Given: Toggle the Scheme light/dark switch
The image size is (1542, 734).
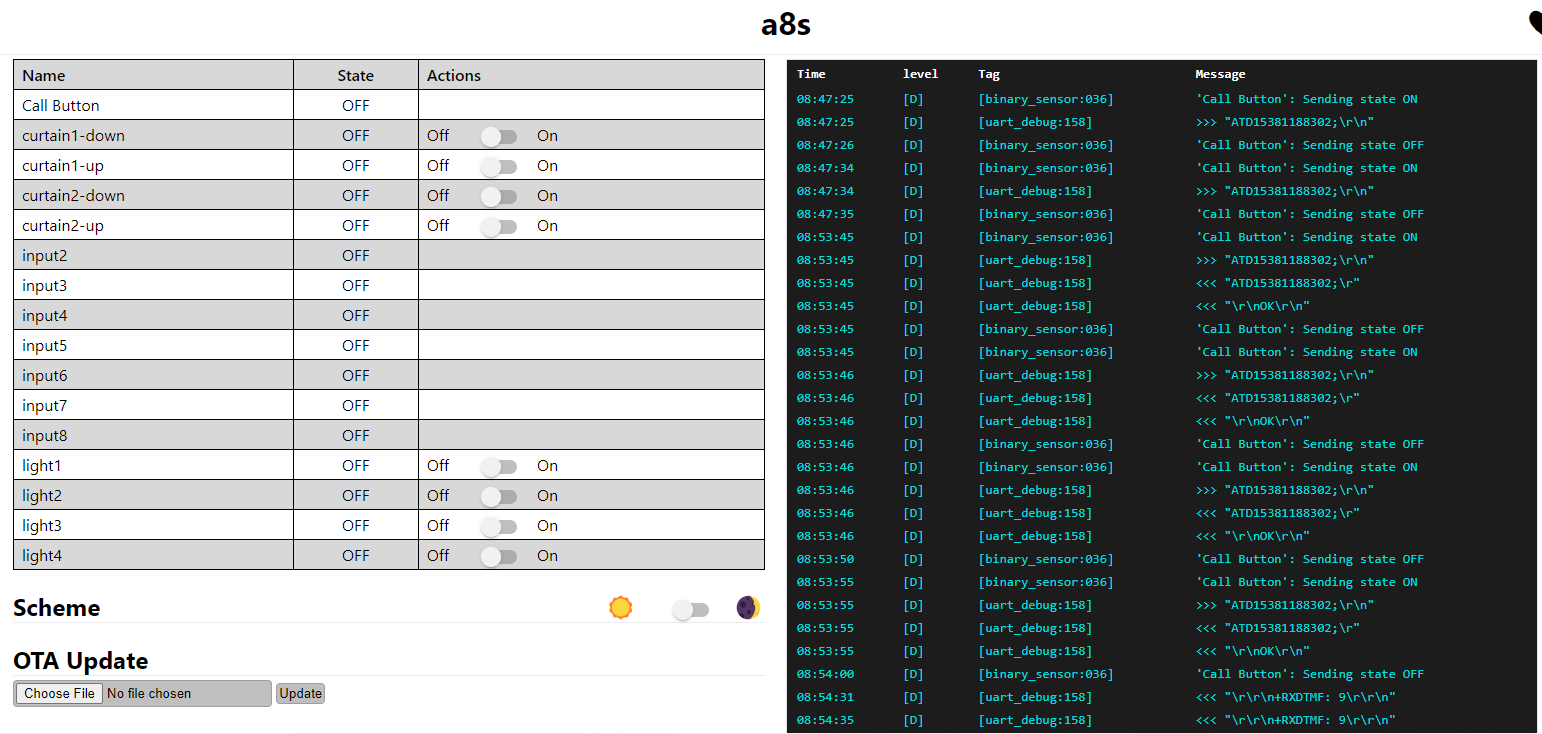Looking at the screenshot, I should (690, 610).
